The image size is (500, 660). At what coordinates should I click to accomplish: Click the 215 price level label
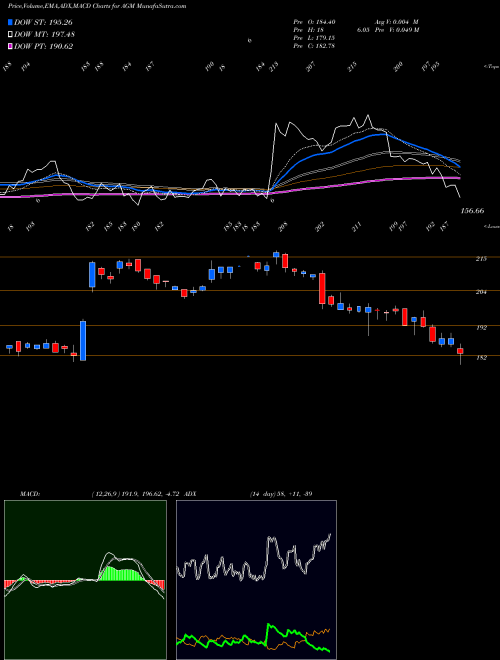tap(481, 259)
